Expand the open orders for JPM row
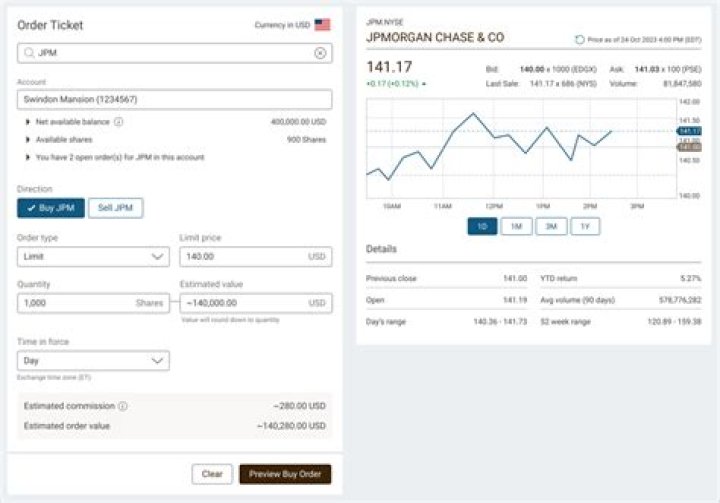Screen dimensions: 720x503 (x=26, y=157)
